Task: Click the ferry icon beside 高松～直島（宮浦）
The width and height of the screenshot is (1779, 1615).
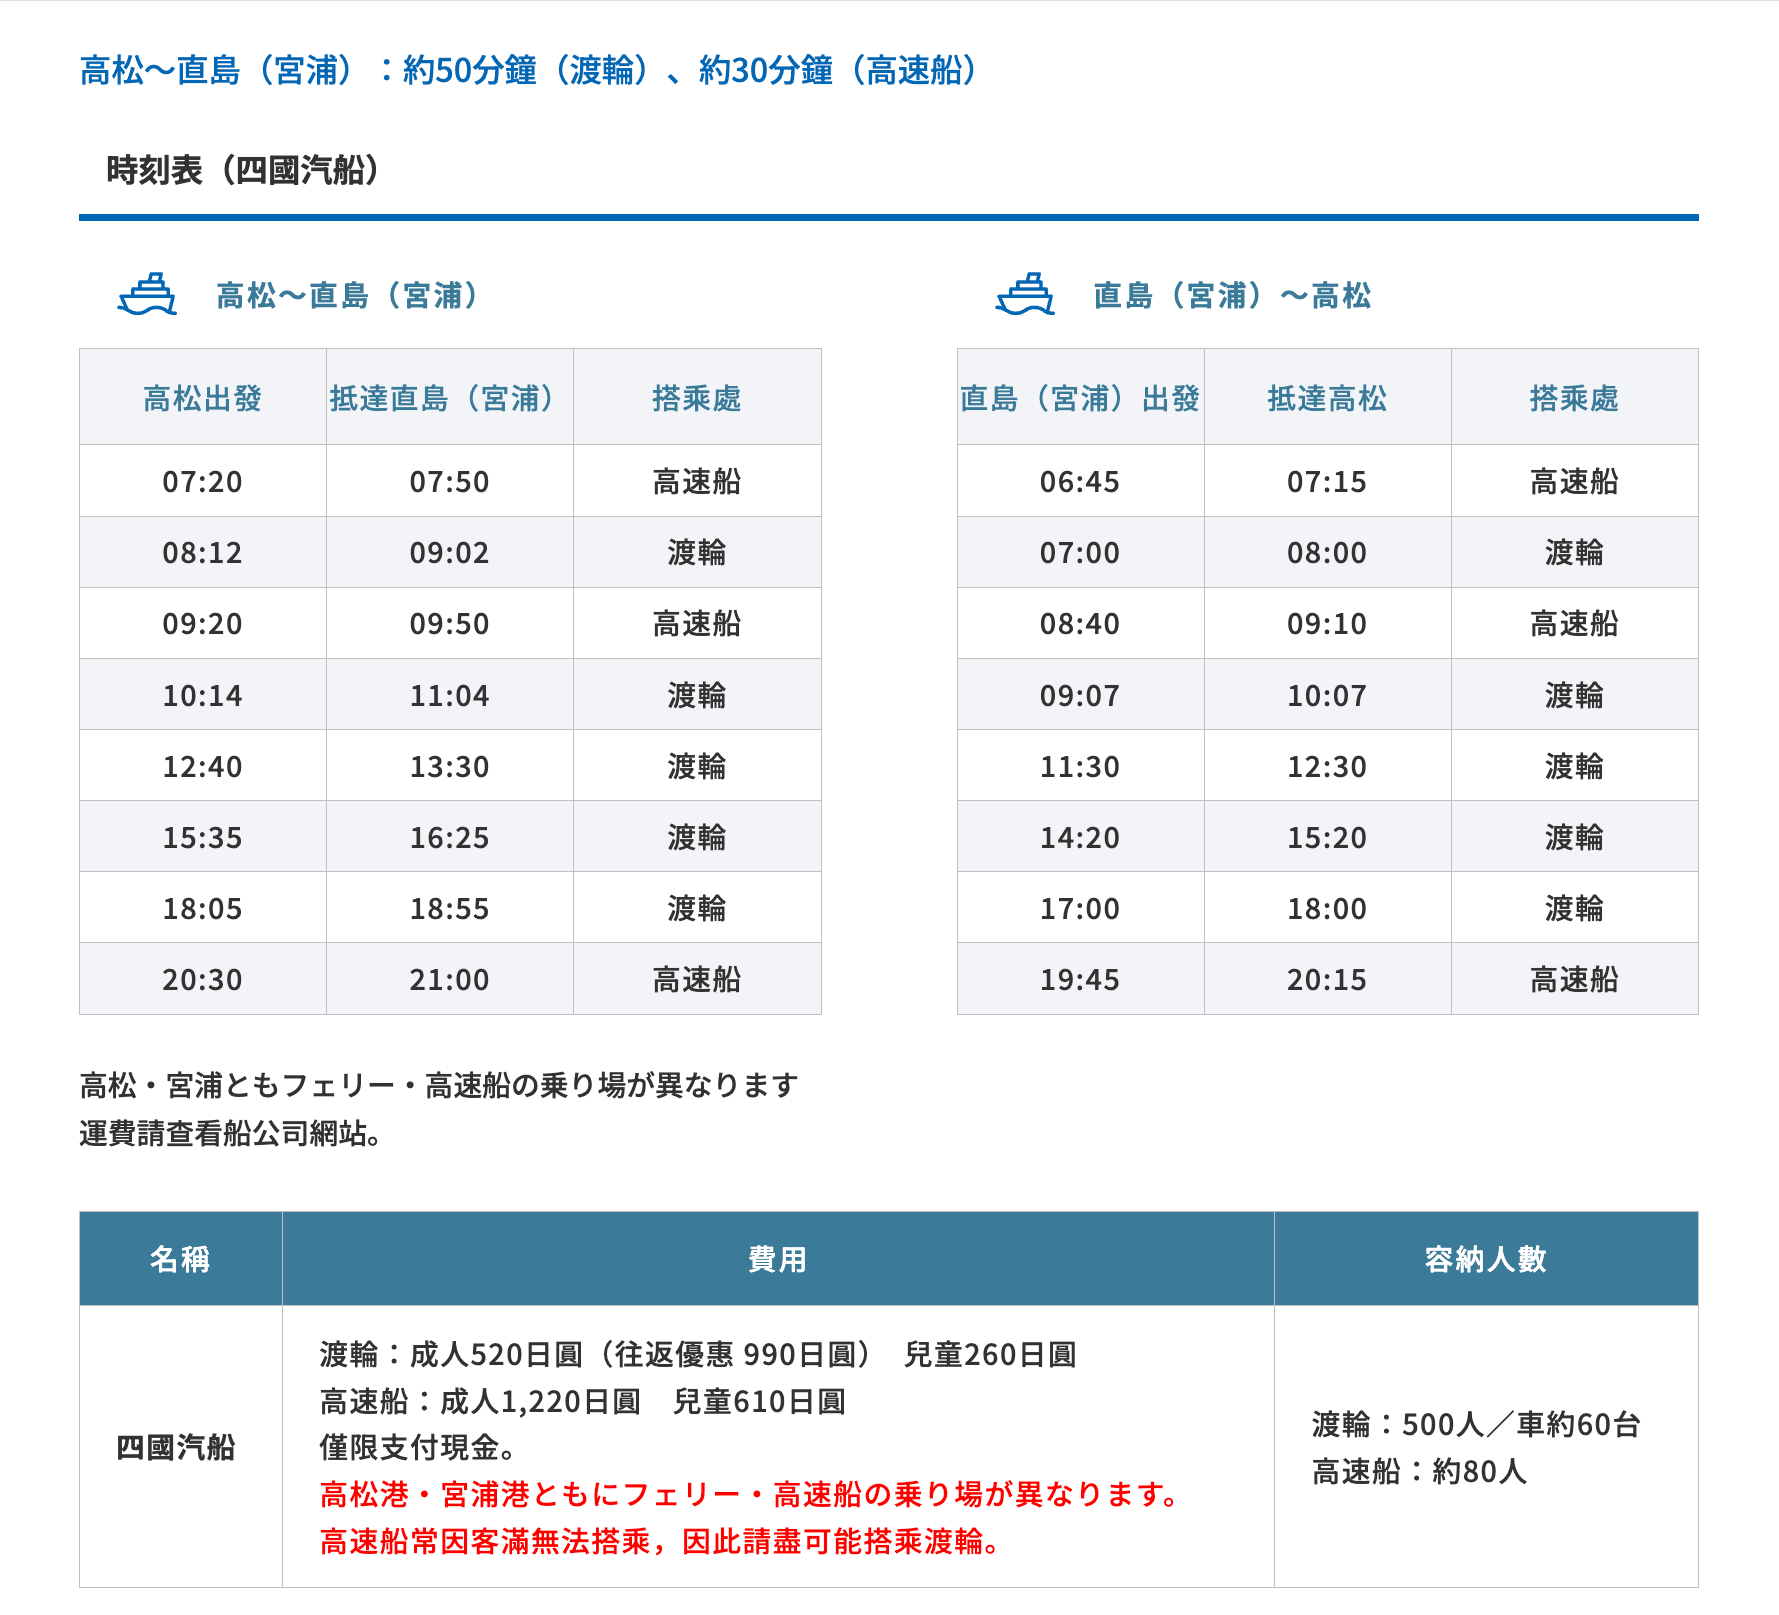Action: tap(147, 295)
